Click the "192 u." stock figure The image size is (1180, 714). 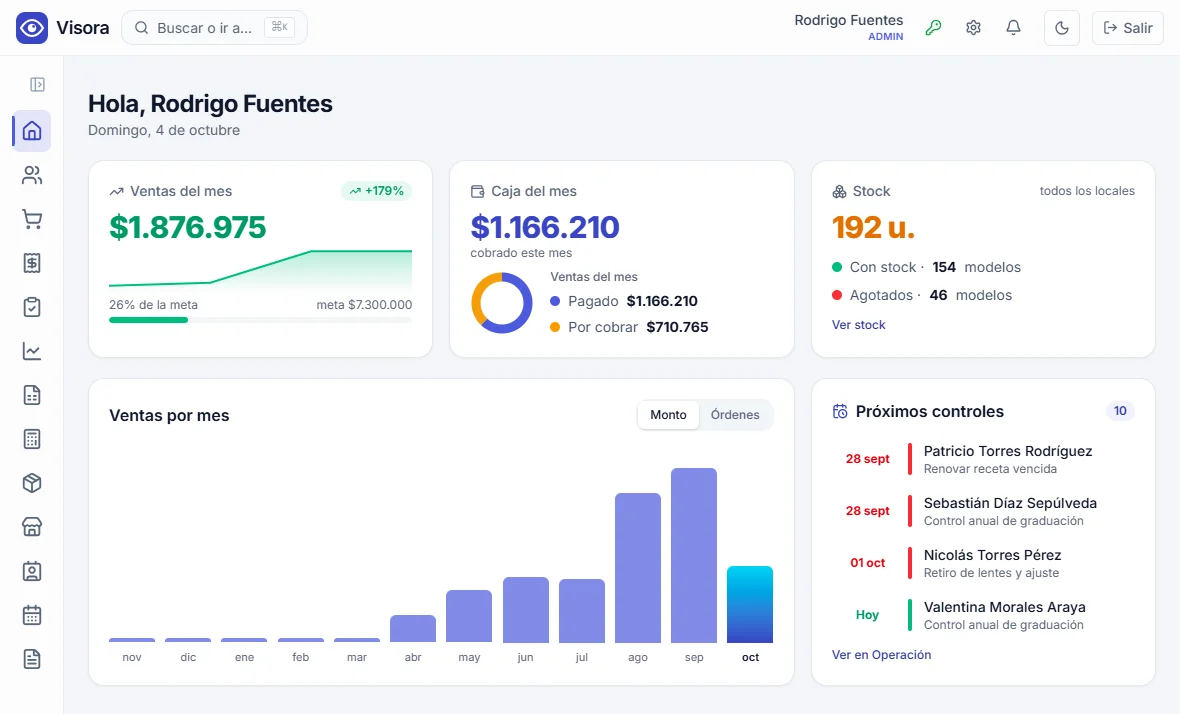(874, 227)
